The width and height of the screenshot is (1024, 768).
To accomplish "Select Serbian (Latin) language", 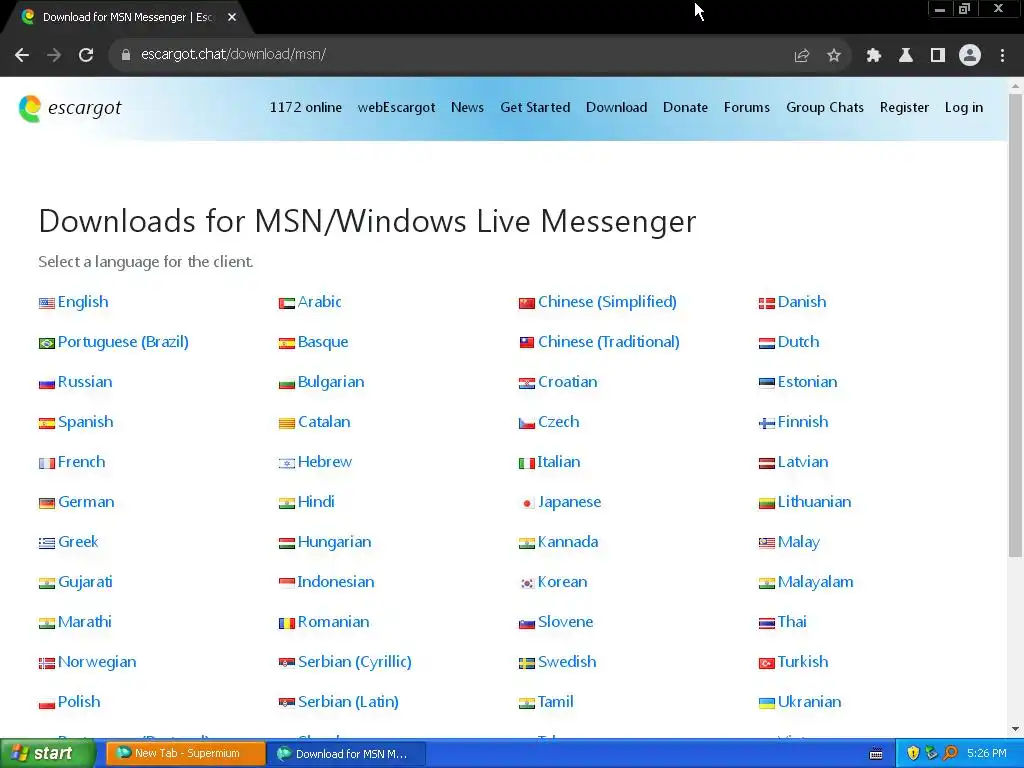I will point(348,702).
